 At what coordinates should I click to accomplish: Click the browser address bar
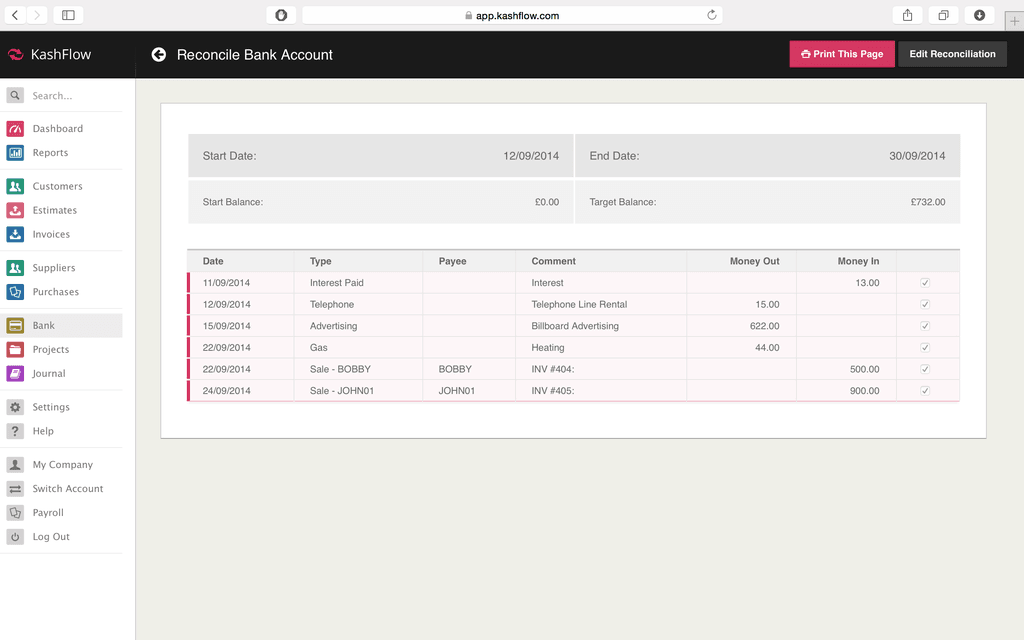click(x=512, y=15)
